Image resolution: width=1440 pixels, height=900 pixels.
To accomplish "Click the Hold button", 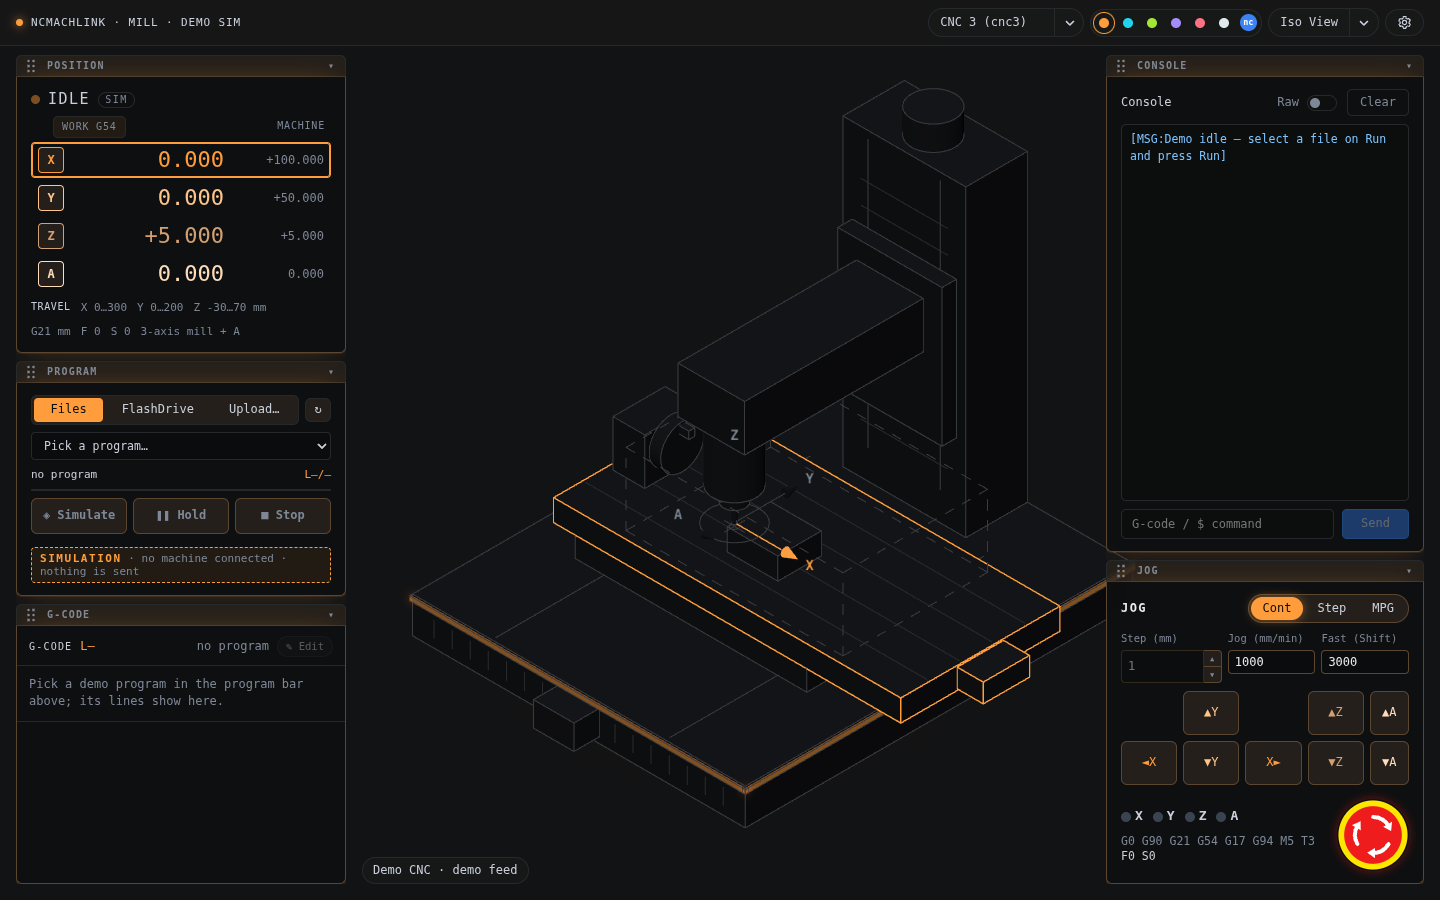I will (x=181, y=516).
